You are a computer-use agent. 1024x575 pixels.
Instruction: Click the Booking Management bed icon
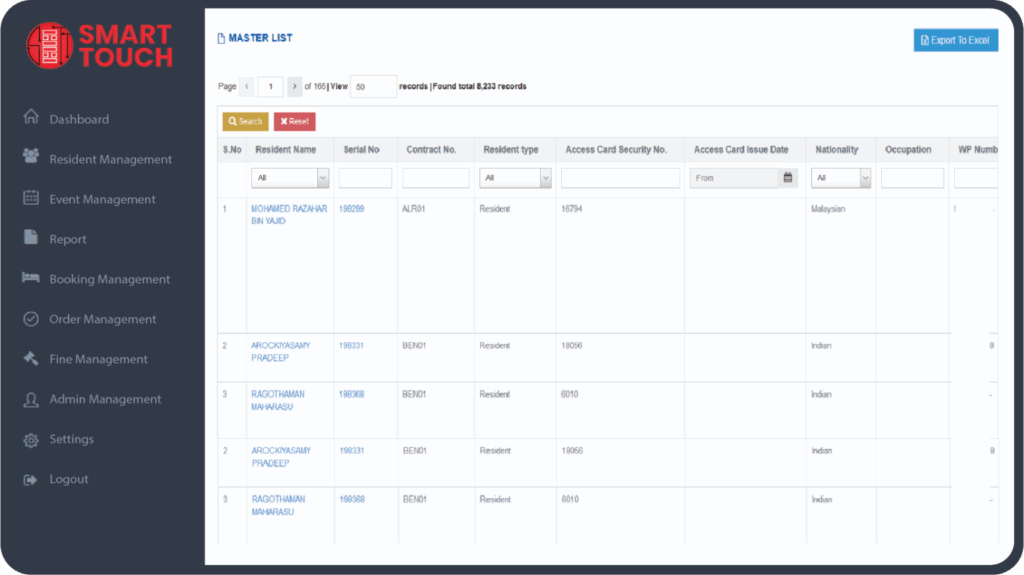[31, 278]
